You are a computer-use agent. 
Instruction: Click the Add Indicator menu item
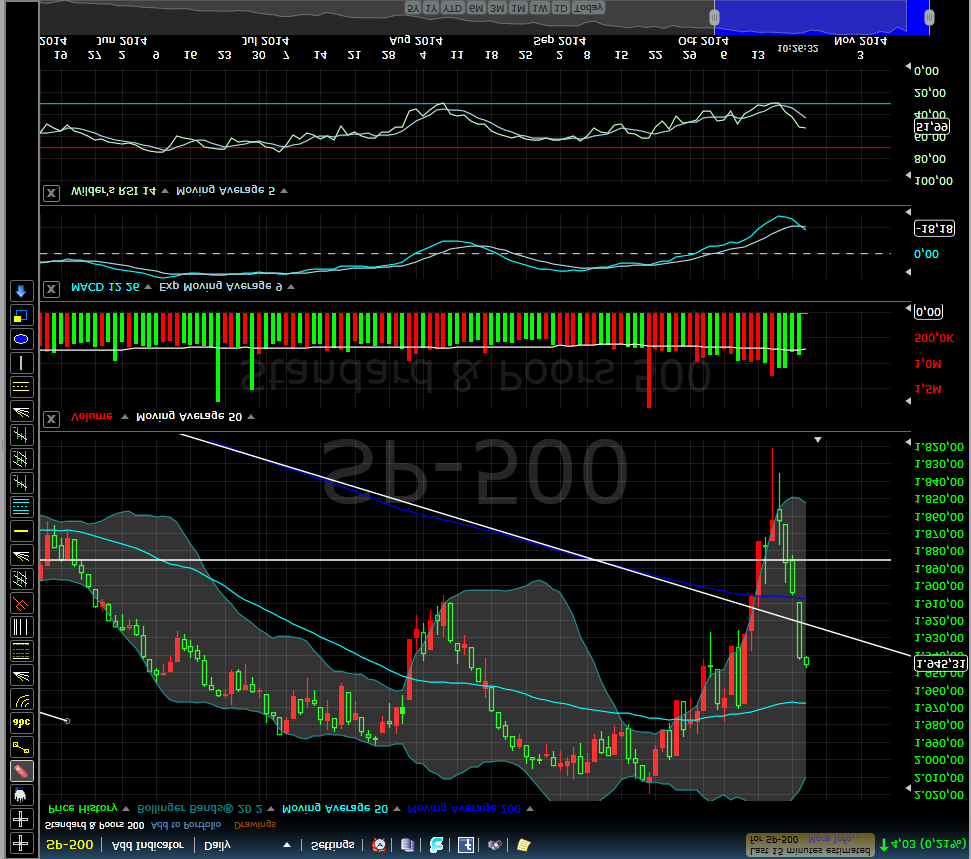point(148,845)
